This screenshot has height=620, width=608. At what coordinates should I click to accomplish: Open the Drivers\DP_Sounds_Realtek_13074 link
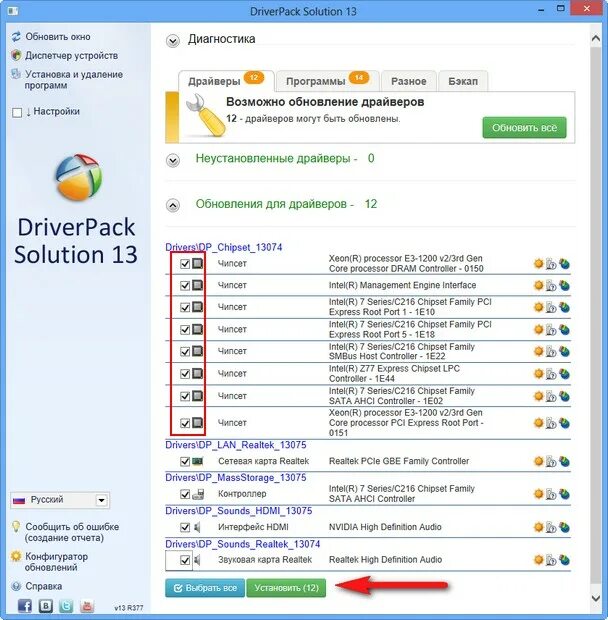click(x=243, y=544)
